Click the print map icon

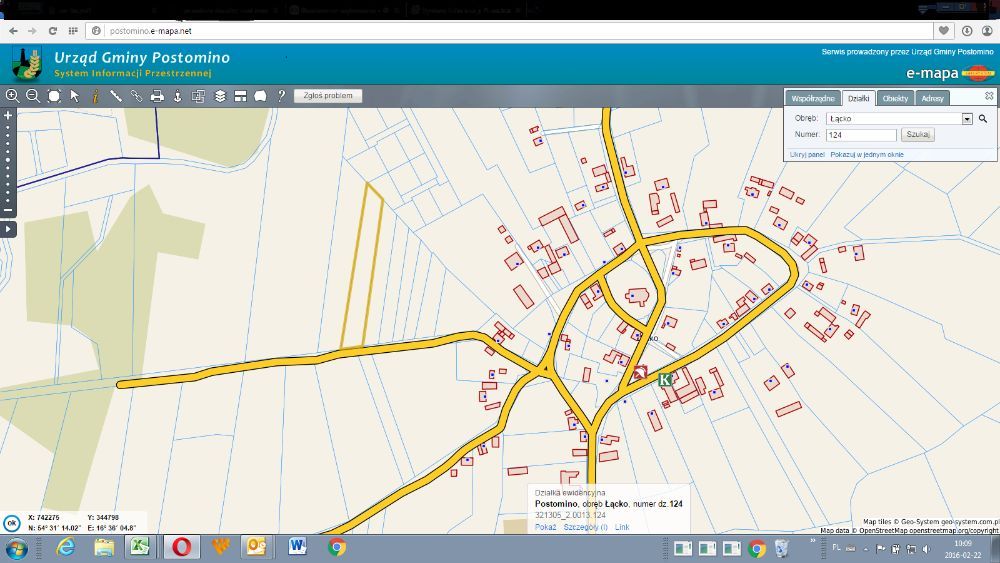[x=157, y=96]
